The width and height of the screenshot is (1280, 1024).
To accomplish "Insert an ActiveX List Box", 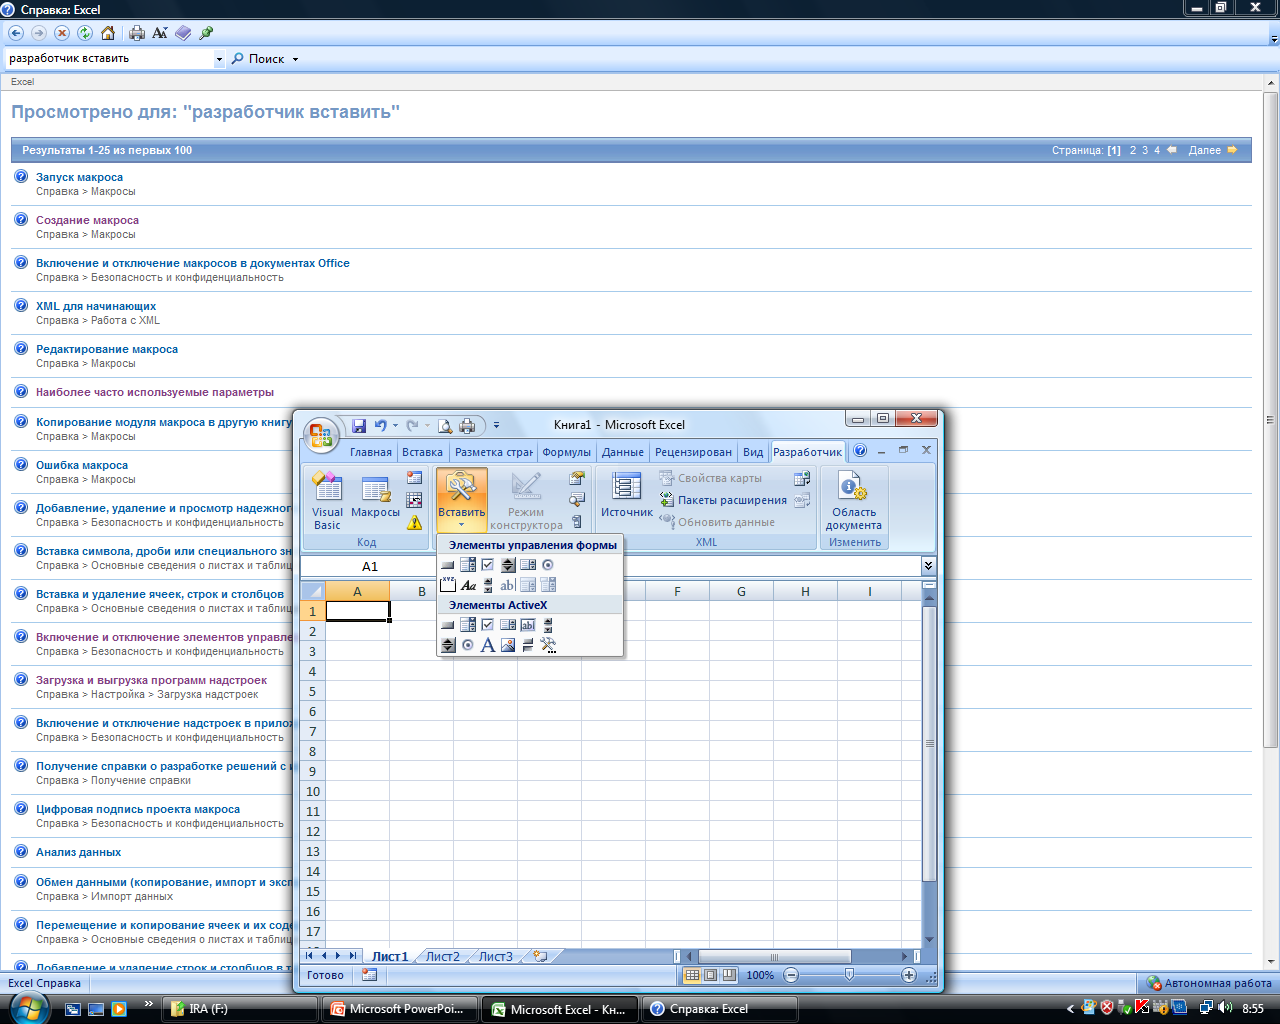I will [508, 625].
